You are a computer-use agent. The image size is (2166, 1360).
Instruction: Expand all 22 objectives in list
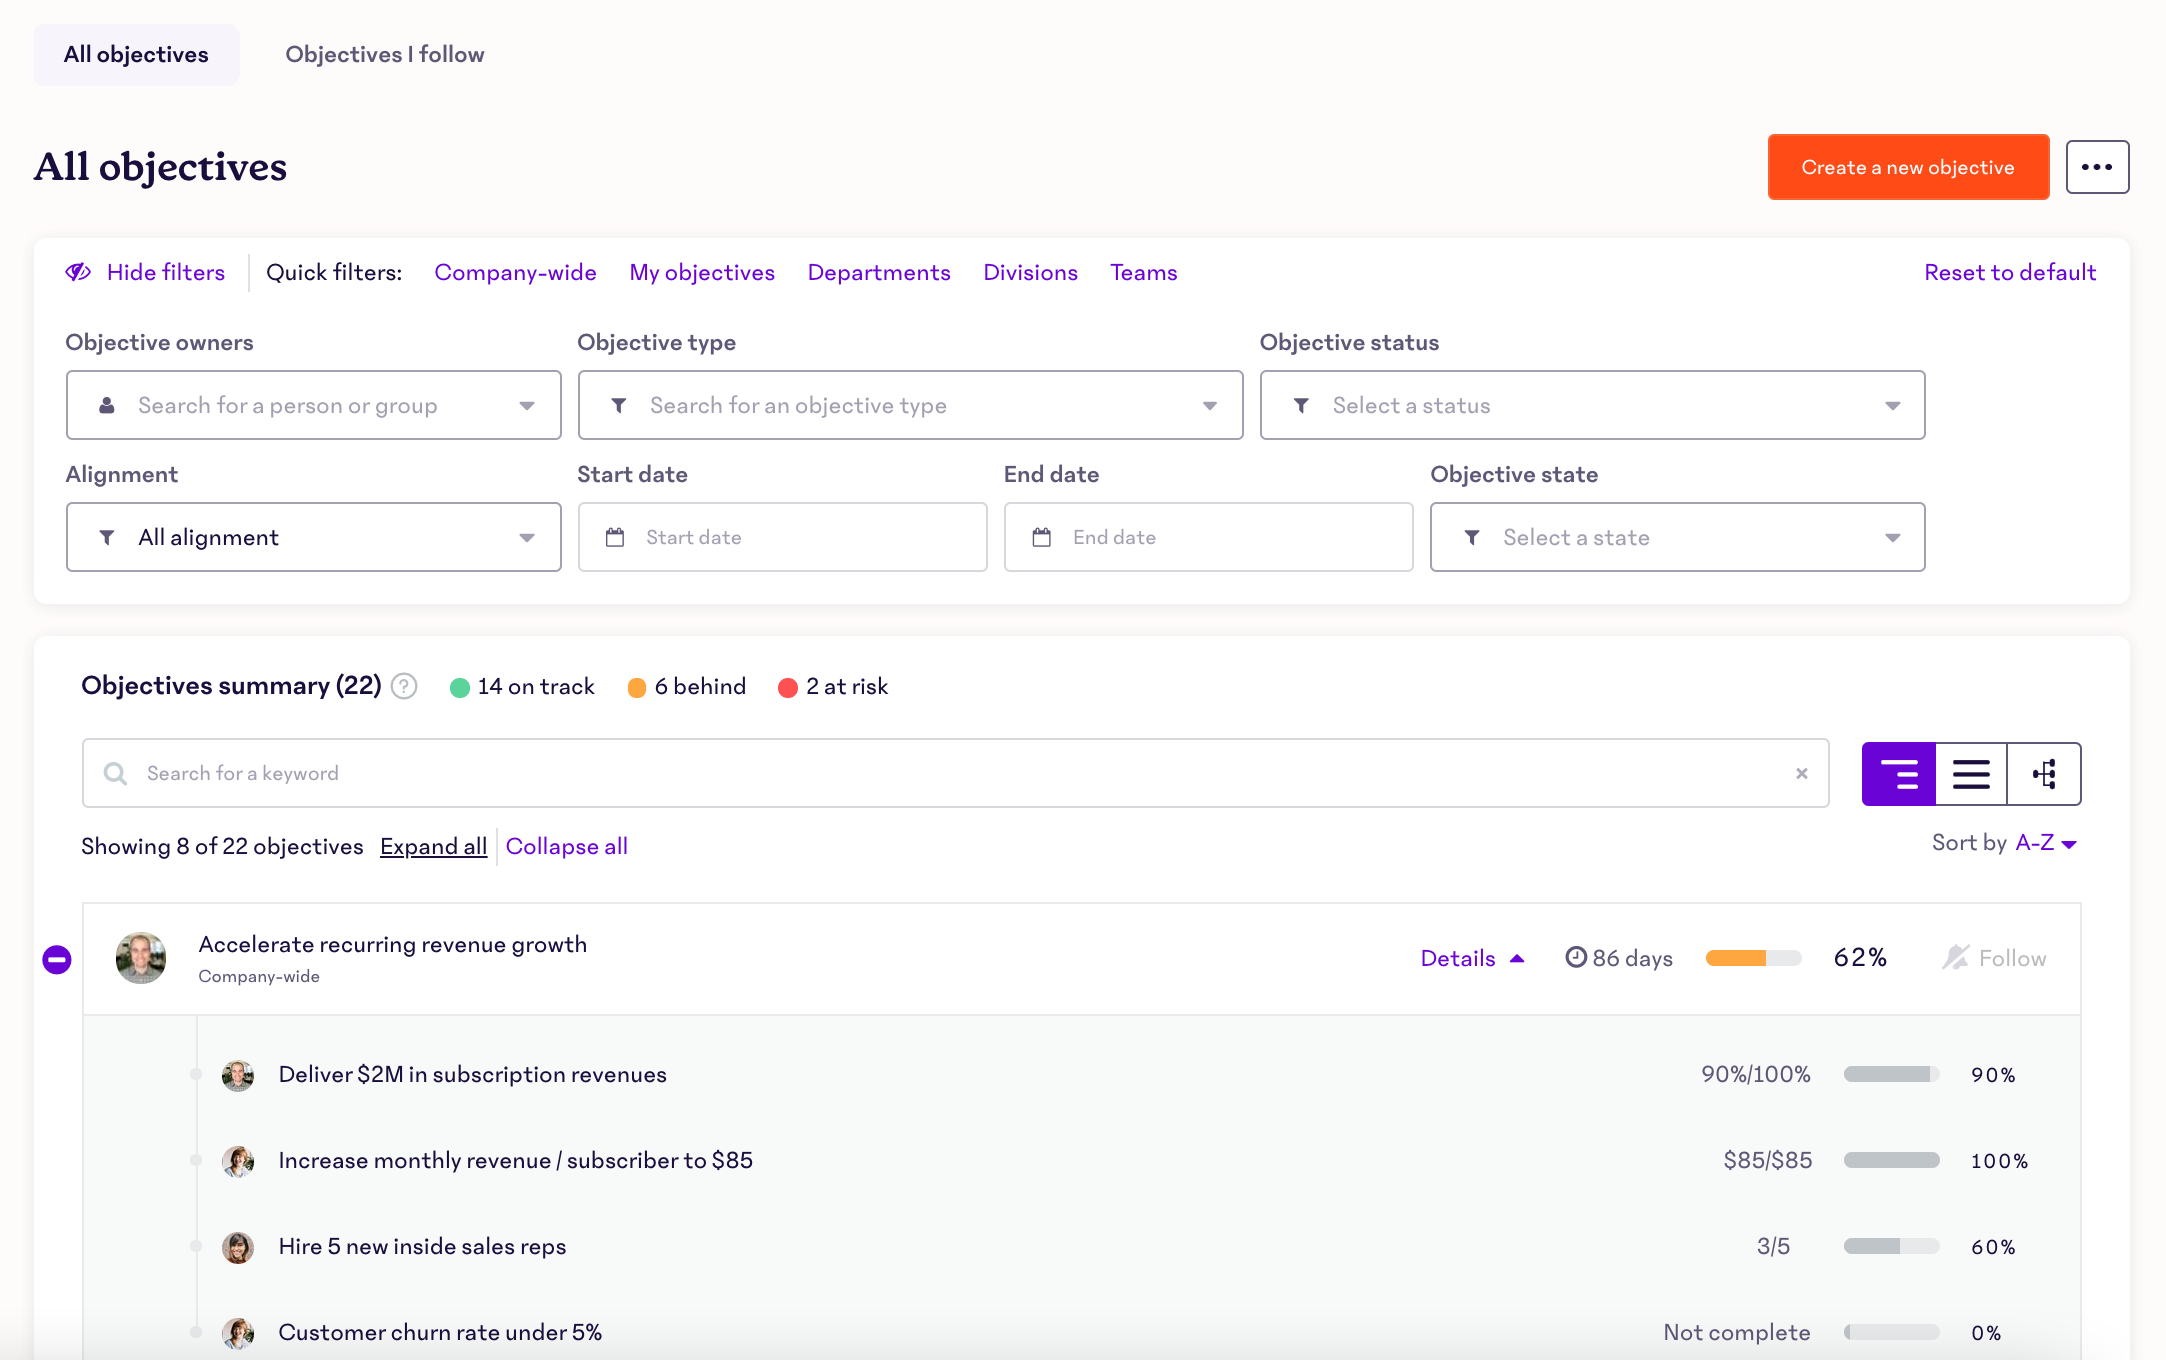(432, 848)
